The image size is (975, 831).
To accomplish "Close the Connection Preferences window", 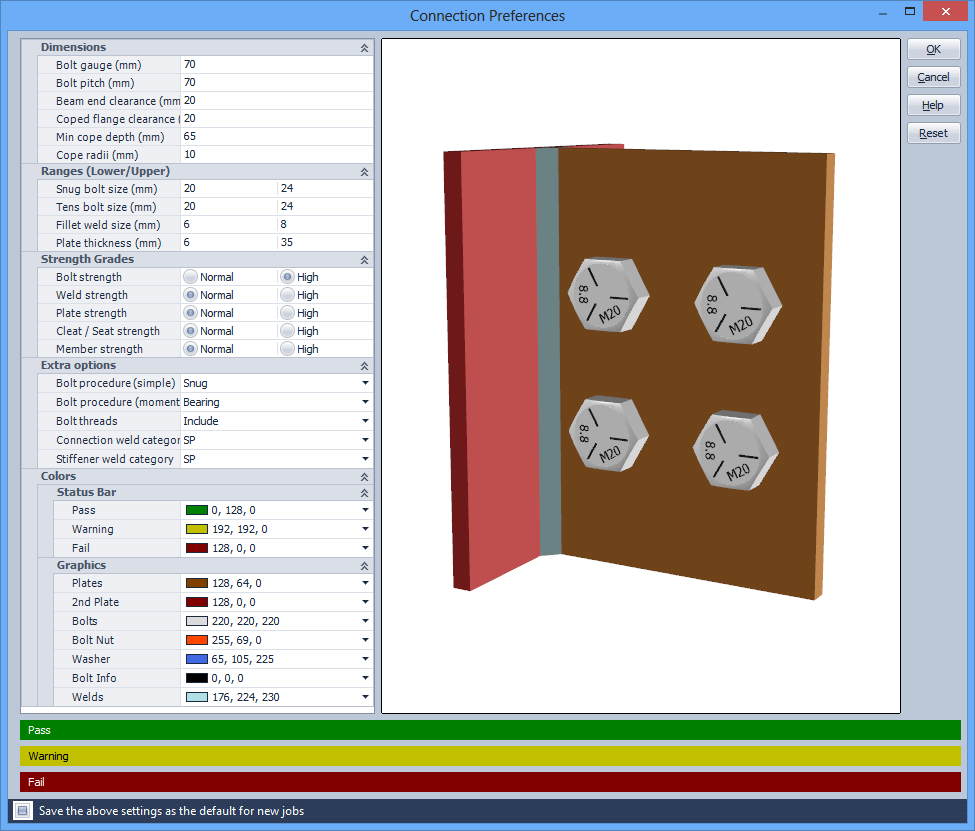I will click(945, 11).
